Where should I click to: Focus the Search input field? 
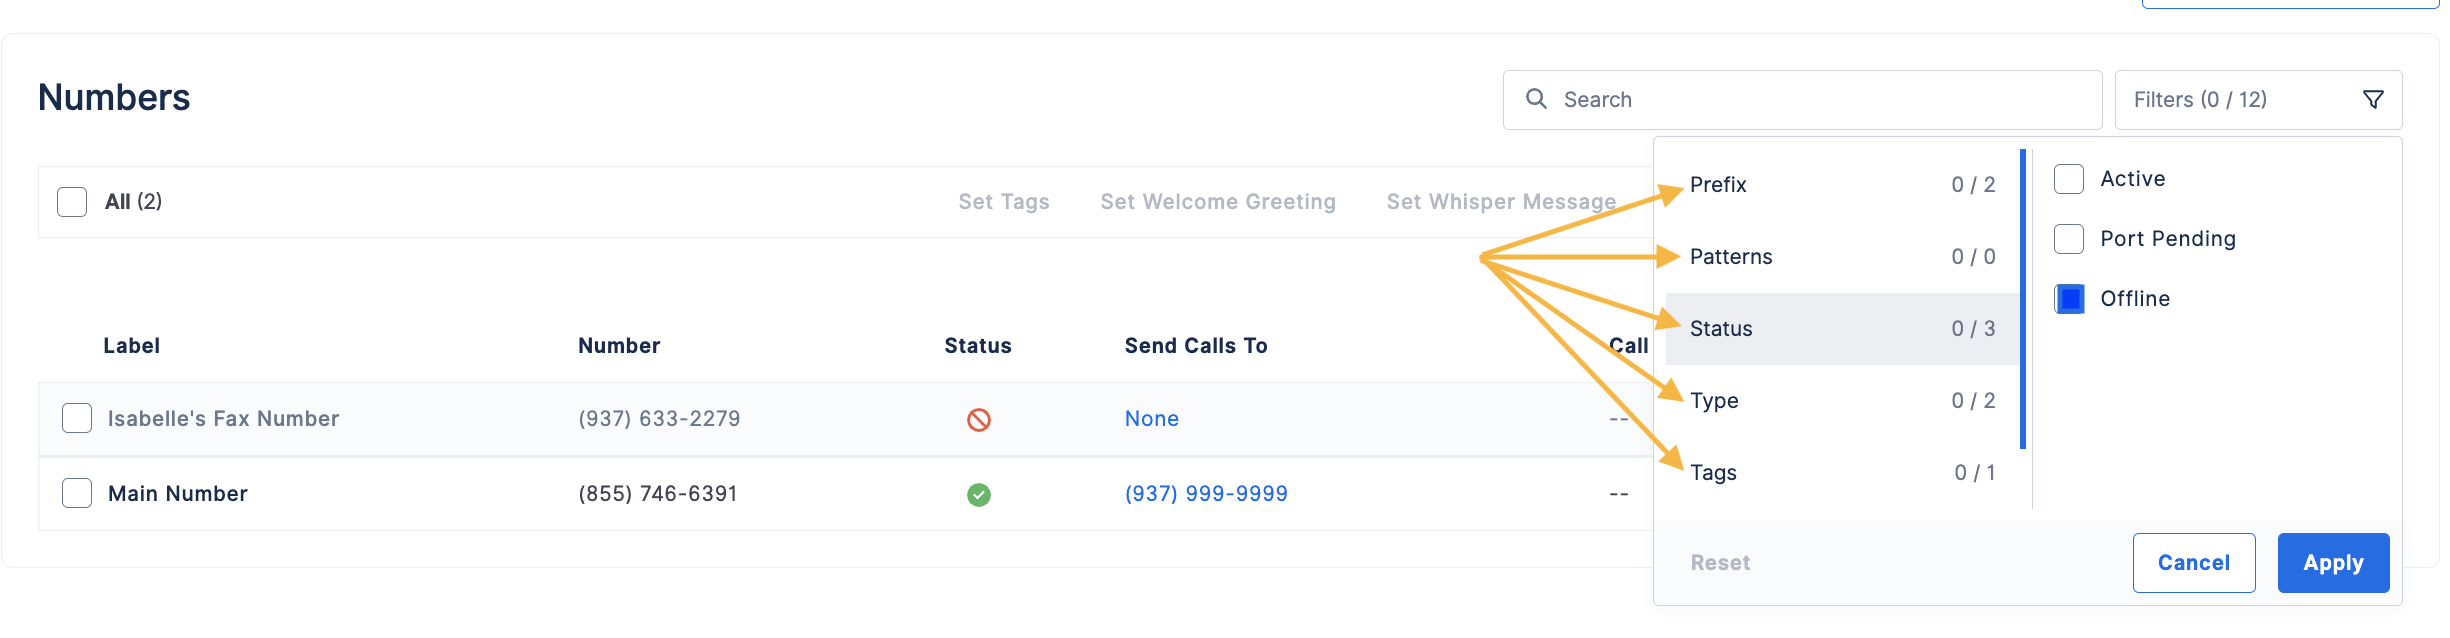click(x=1802, y=100)
